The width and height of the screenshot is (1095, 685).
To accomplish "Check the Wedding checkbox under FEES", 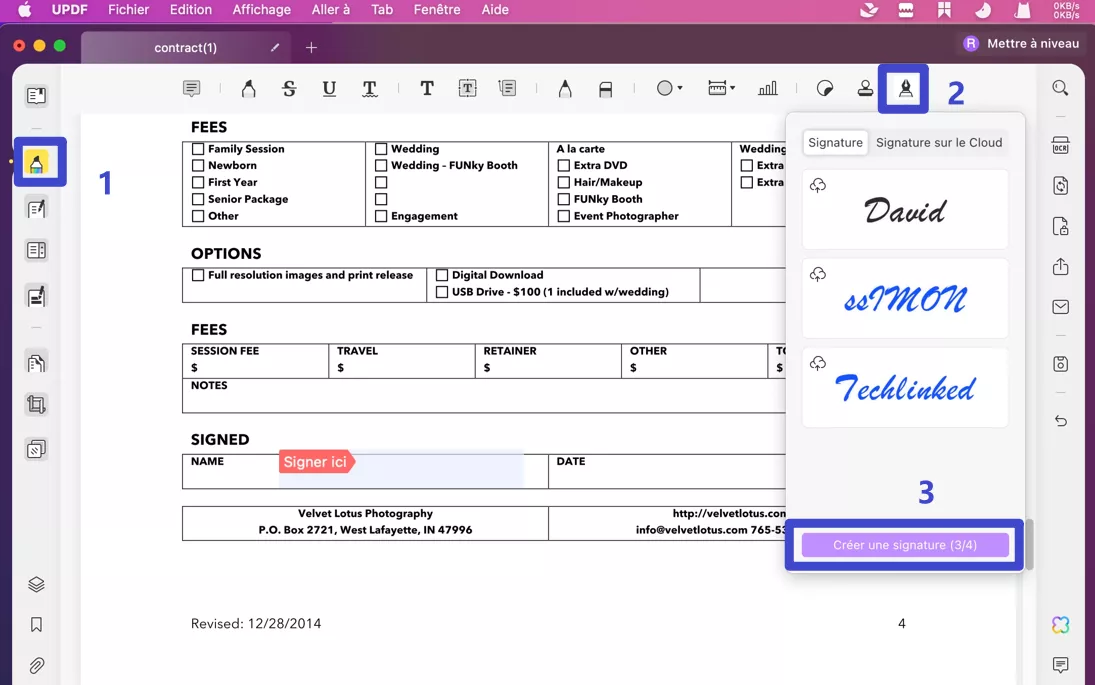I will [382, 148].
